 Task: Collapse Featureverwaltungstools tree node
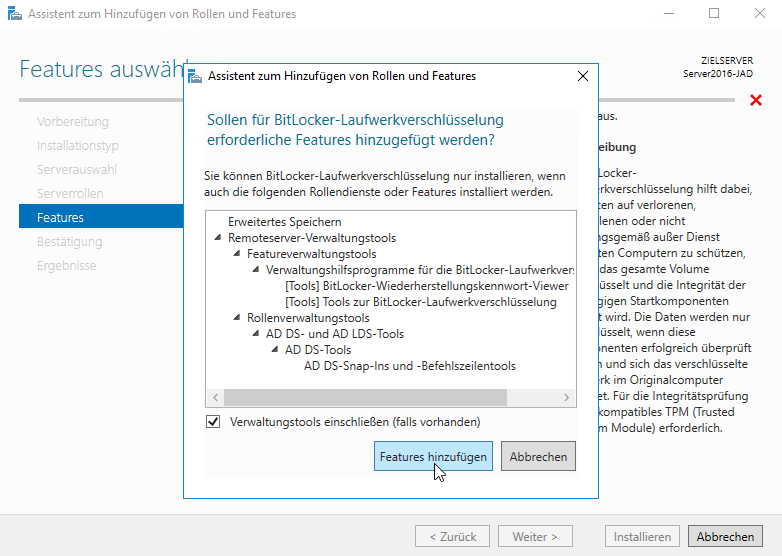coord(237,254)
